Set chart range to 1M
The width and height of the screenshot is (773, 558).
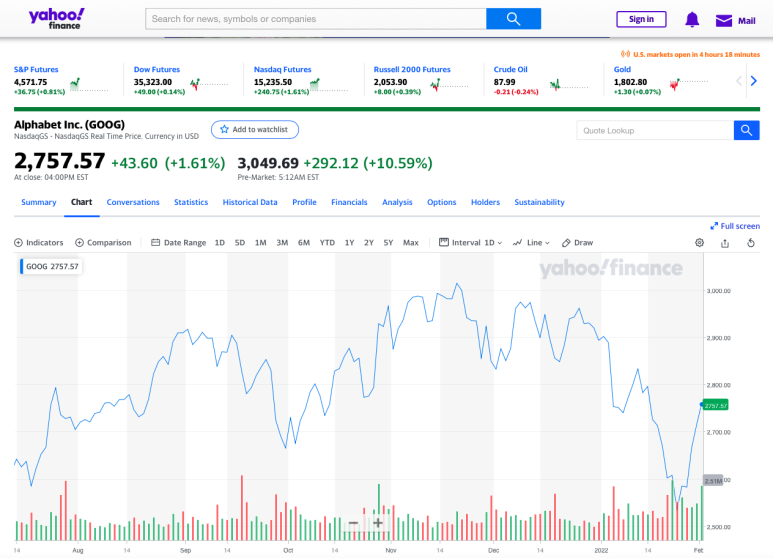tap(260, 243)
